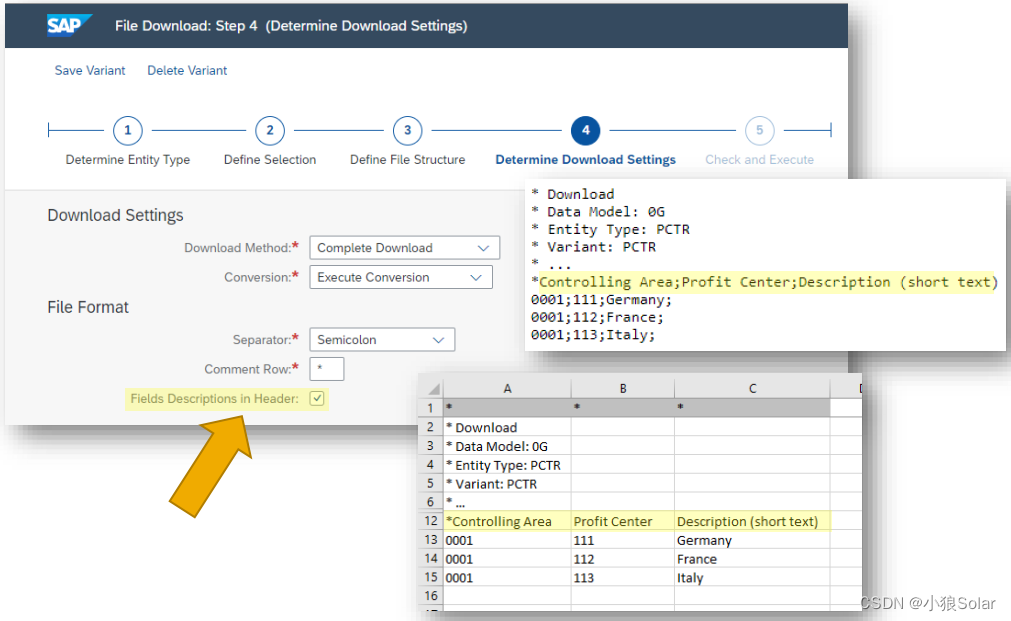
Task: Toggle Fields Descriptions in Header checkbox
Action: point(317,399)
